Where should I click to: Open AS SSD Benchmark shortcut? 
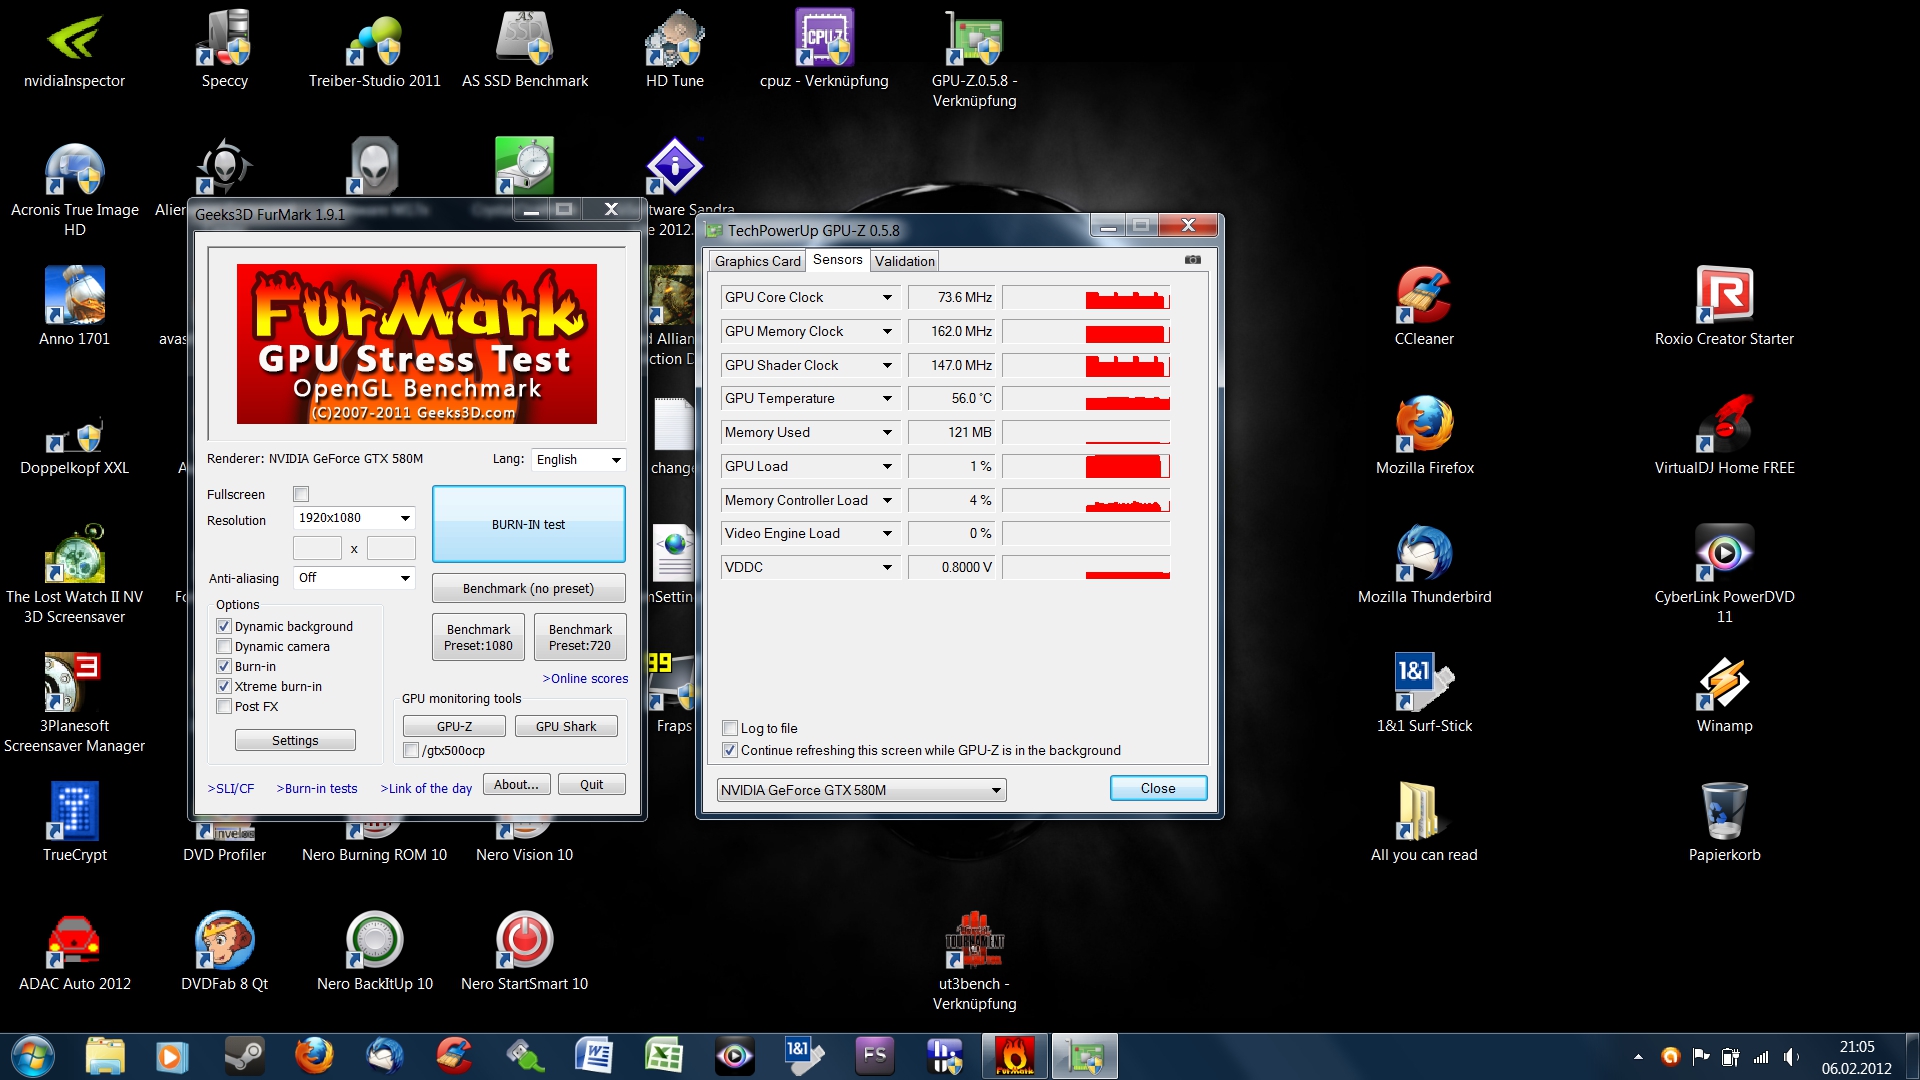click(525, 50)
